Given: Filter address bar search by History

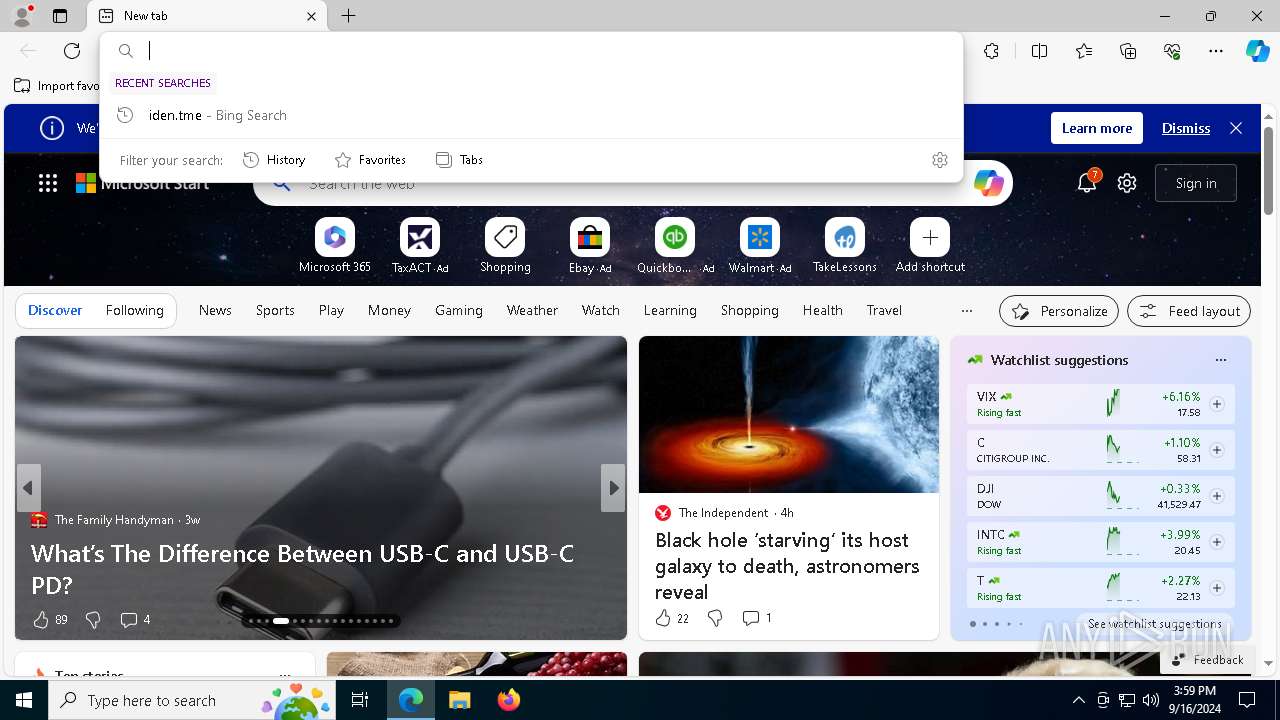Looking at the screenshot, I should coord(274,160).
